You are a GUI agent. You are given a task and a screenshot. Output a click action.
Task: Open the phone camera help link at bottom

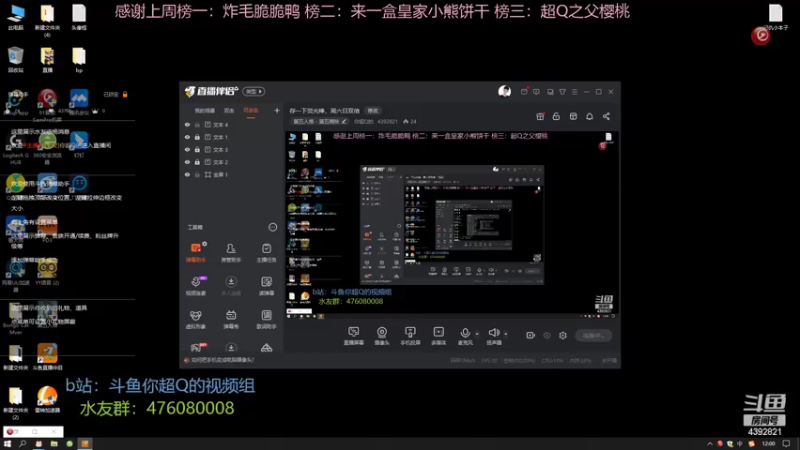click(221, 360)
